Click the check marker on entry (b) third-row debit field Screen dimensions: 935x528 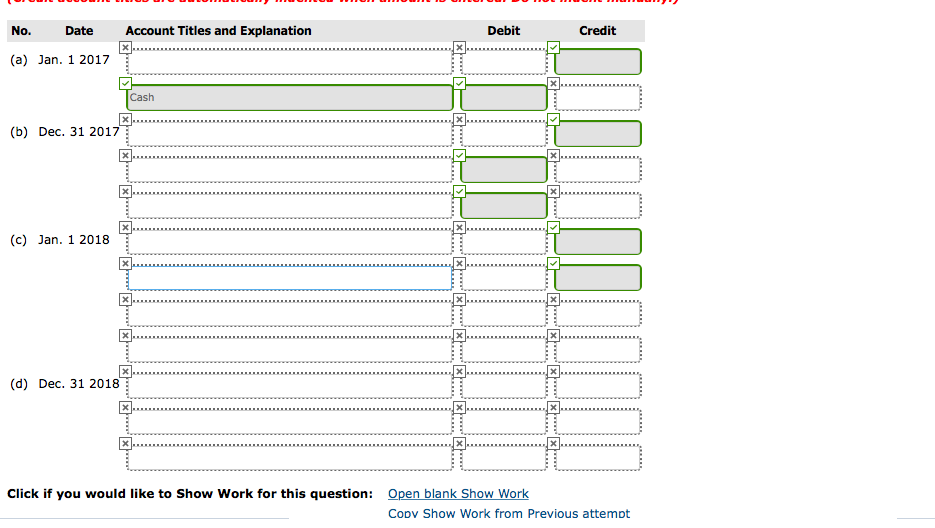459,192
